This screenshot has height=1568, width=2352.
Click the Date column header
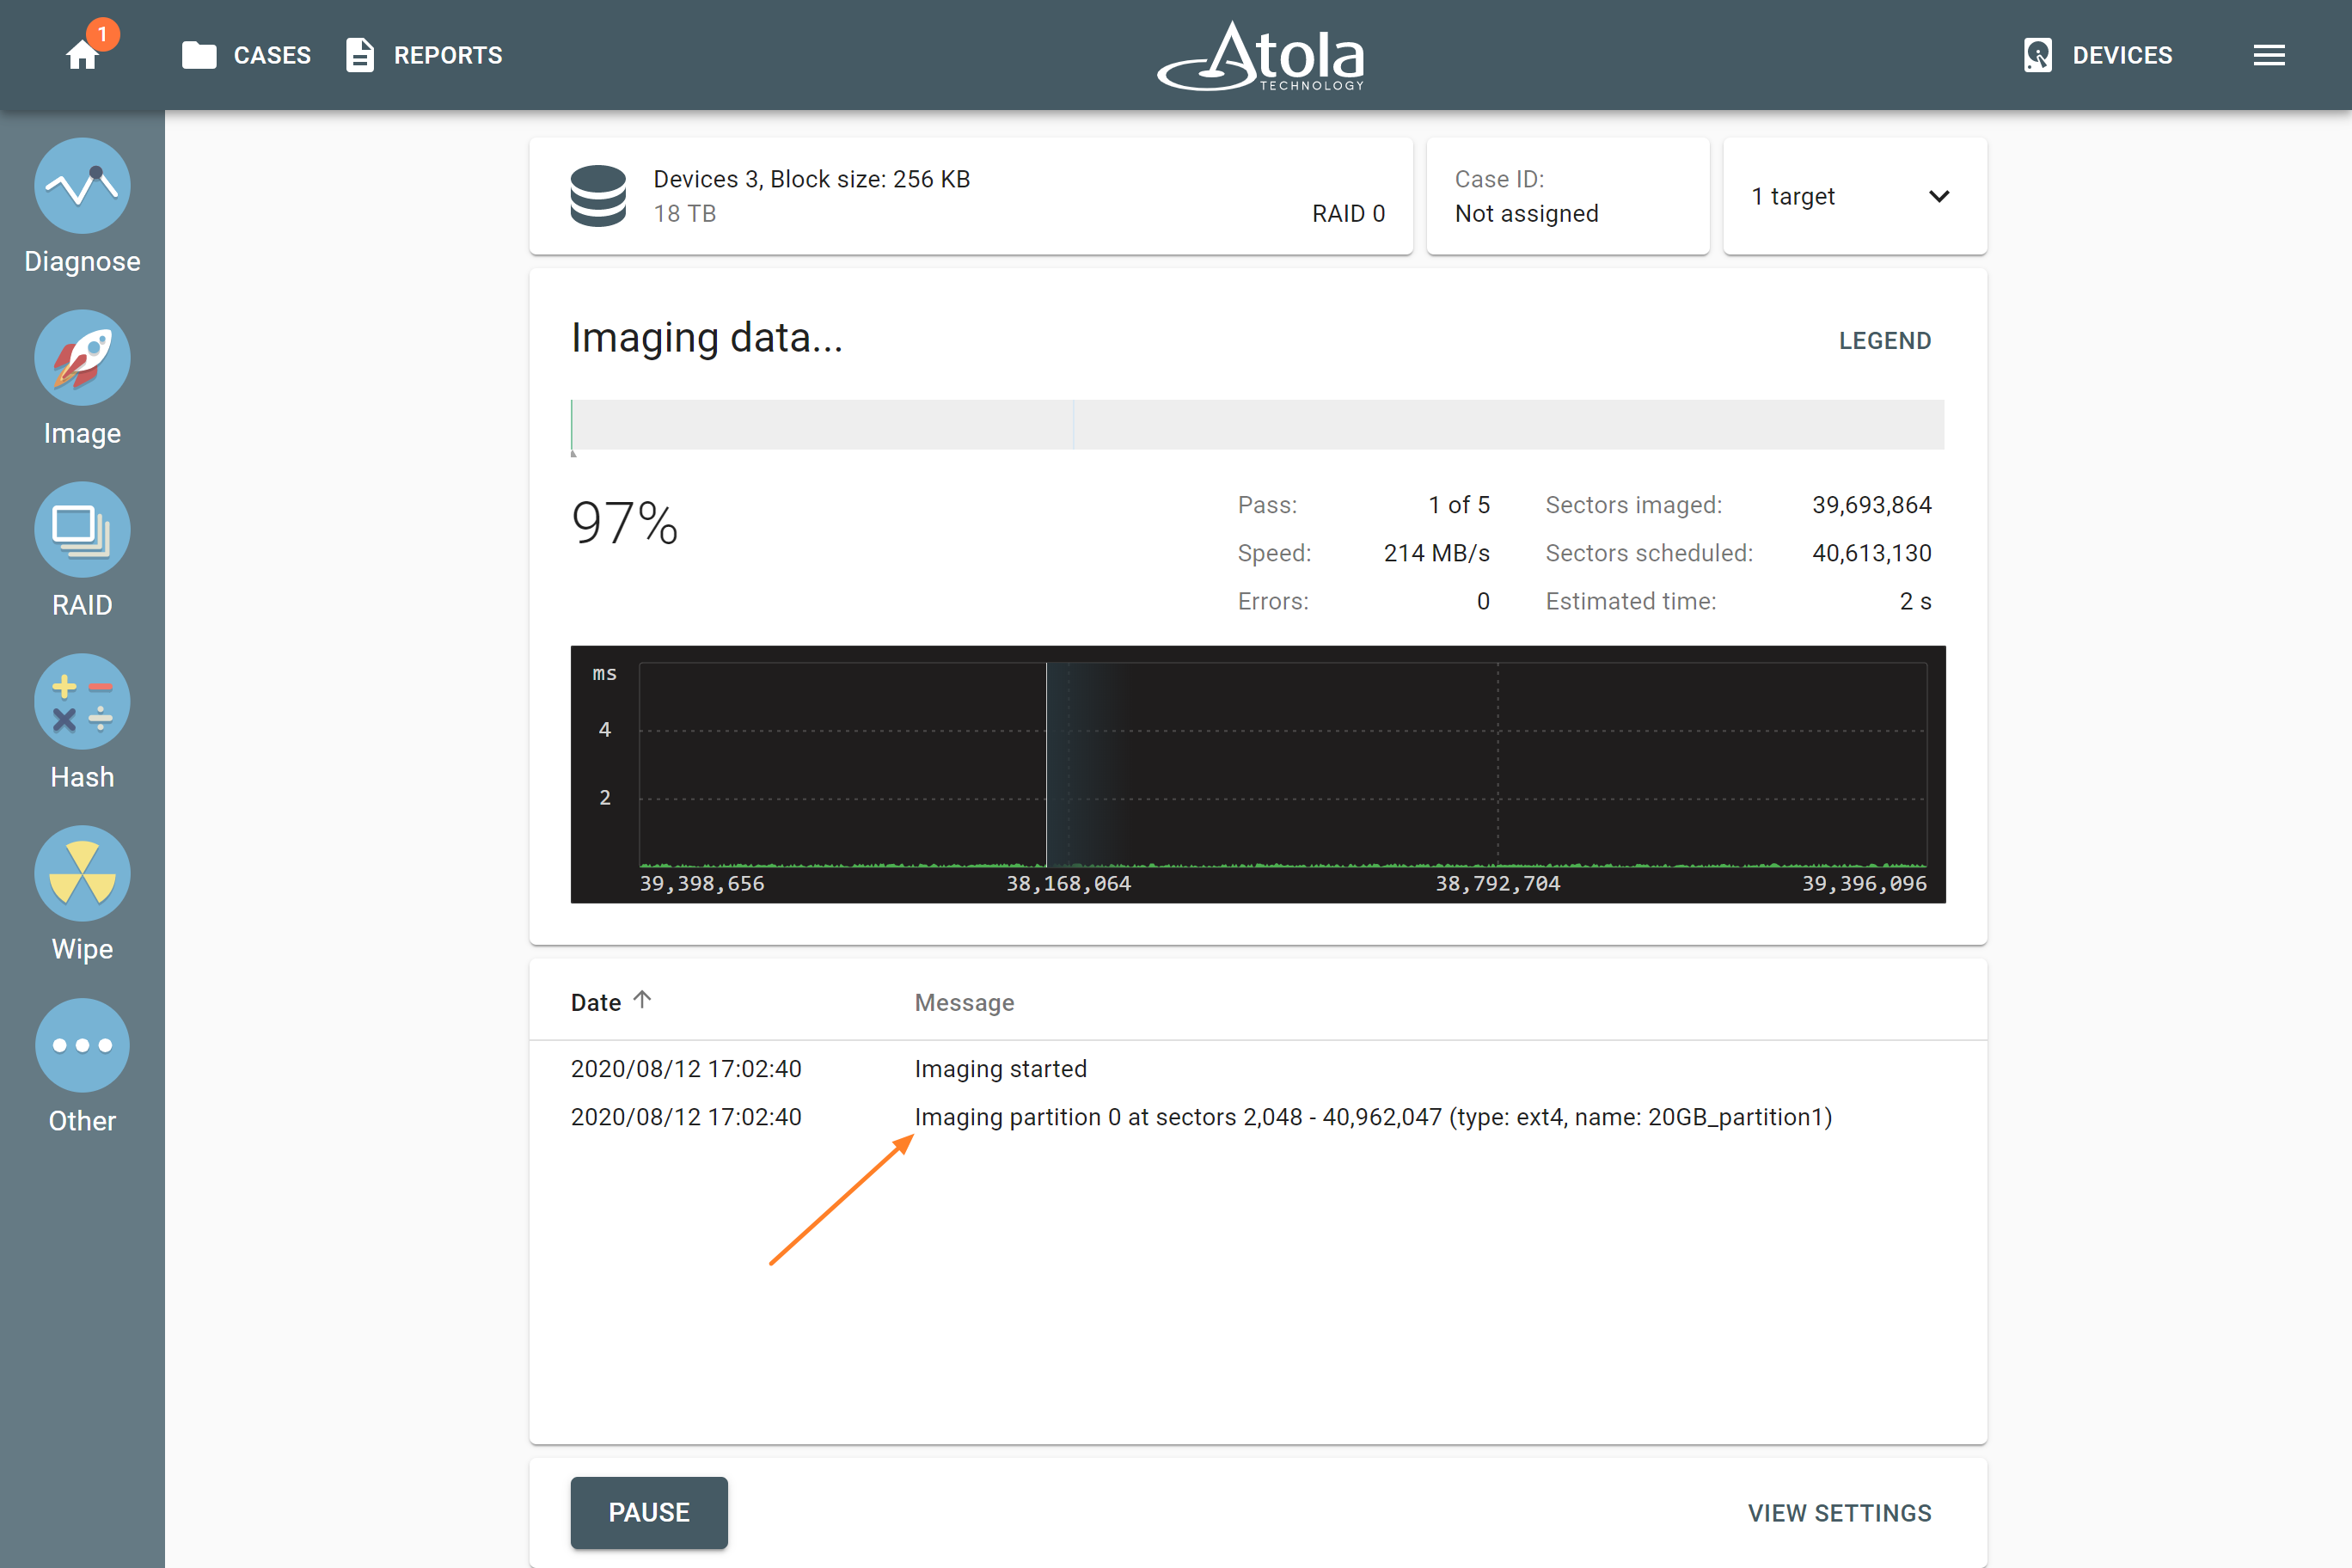coord(596,1002)
